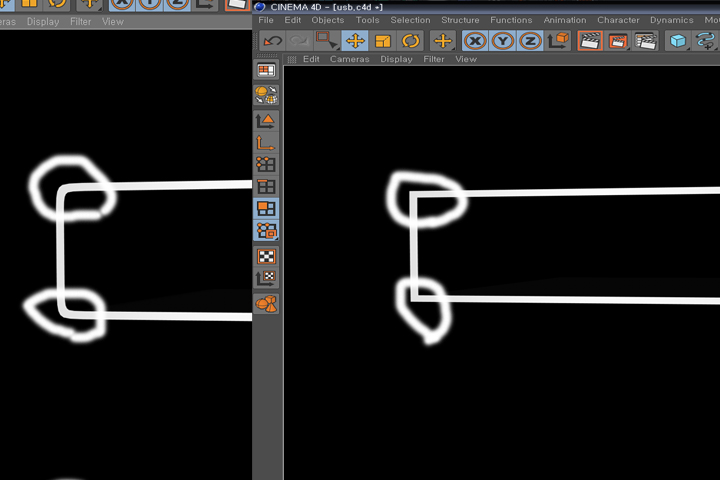Open the Tools menu
The width and height of the screenshot is (720, 480).
[367, 20]
